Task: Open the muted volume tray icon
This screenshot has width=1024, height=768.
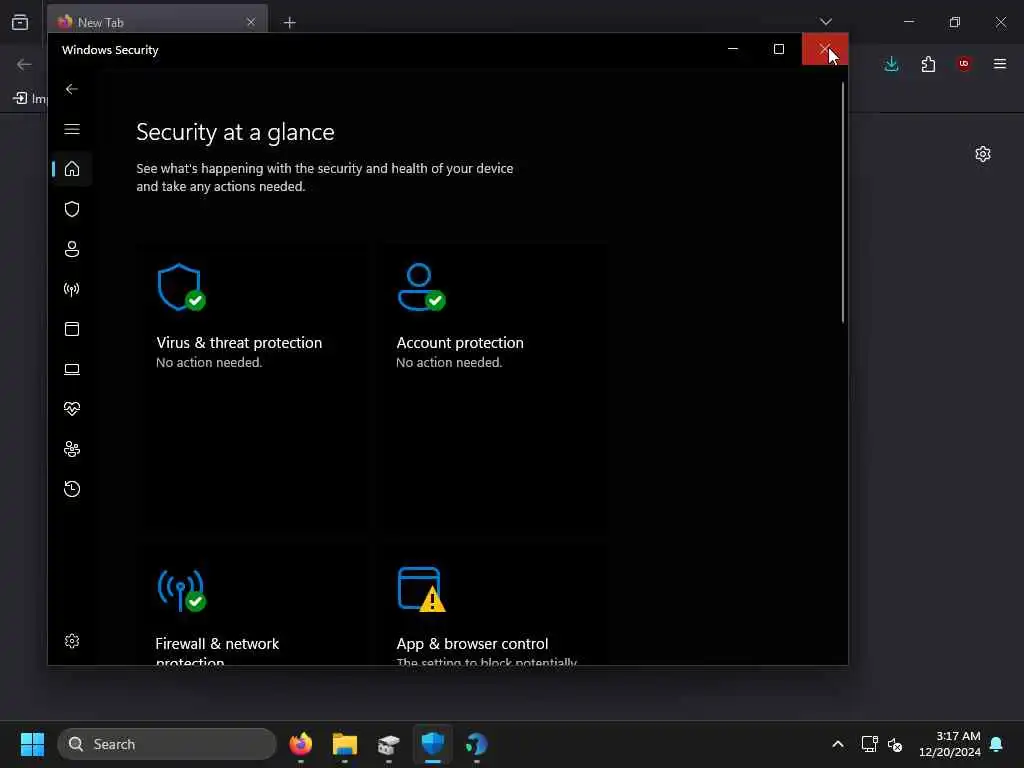Action: 895,744
